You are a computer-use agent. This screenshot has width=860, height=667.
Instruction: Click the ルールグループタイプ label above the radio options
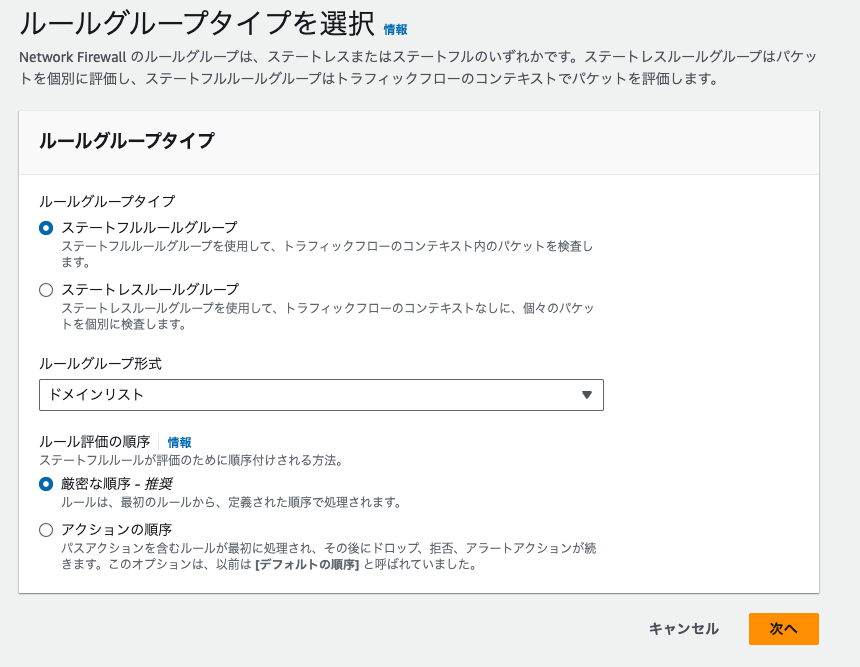(107, 201)
